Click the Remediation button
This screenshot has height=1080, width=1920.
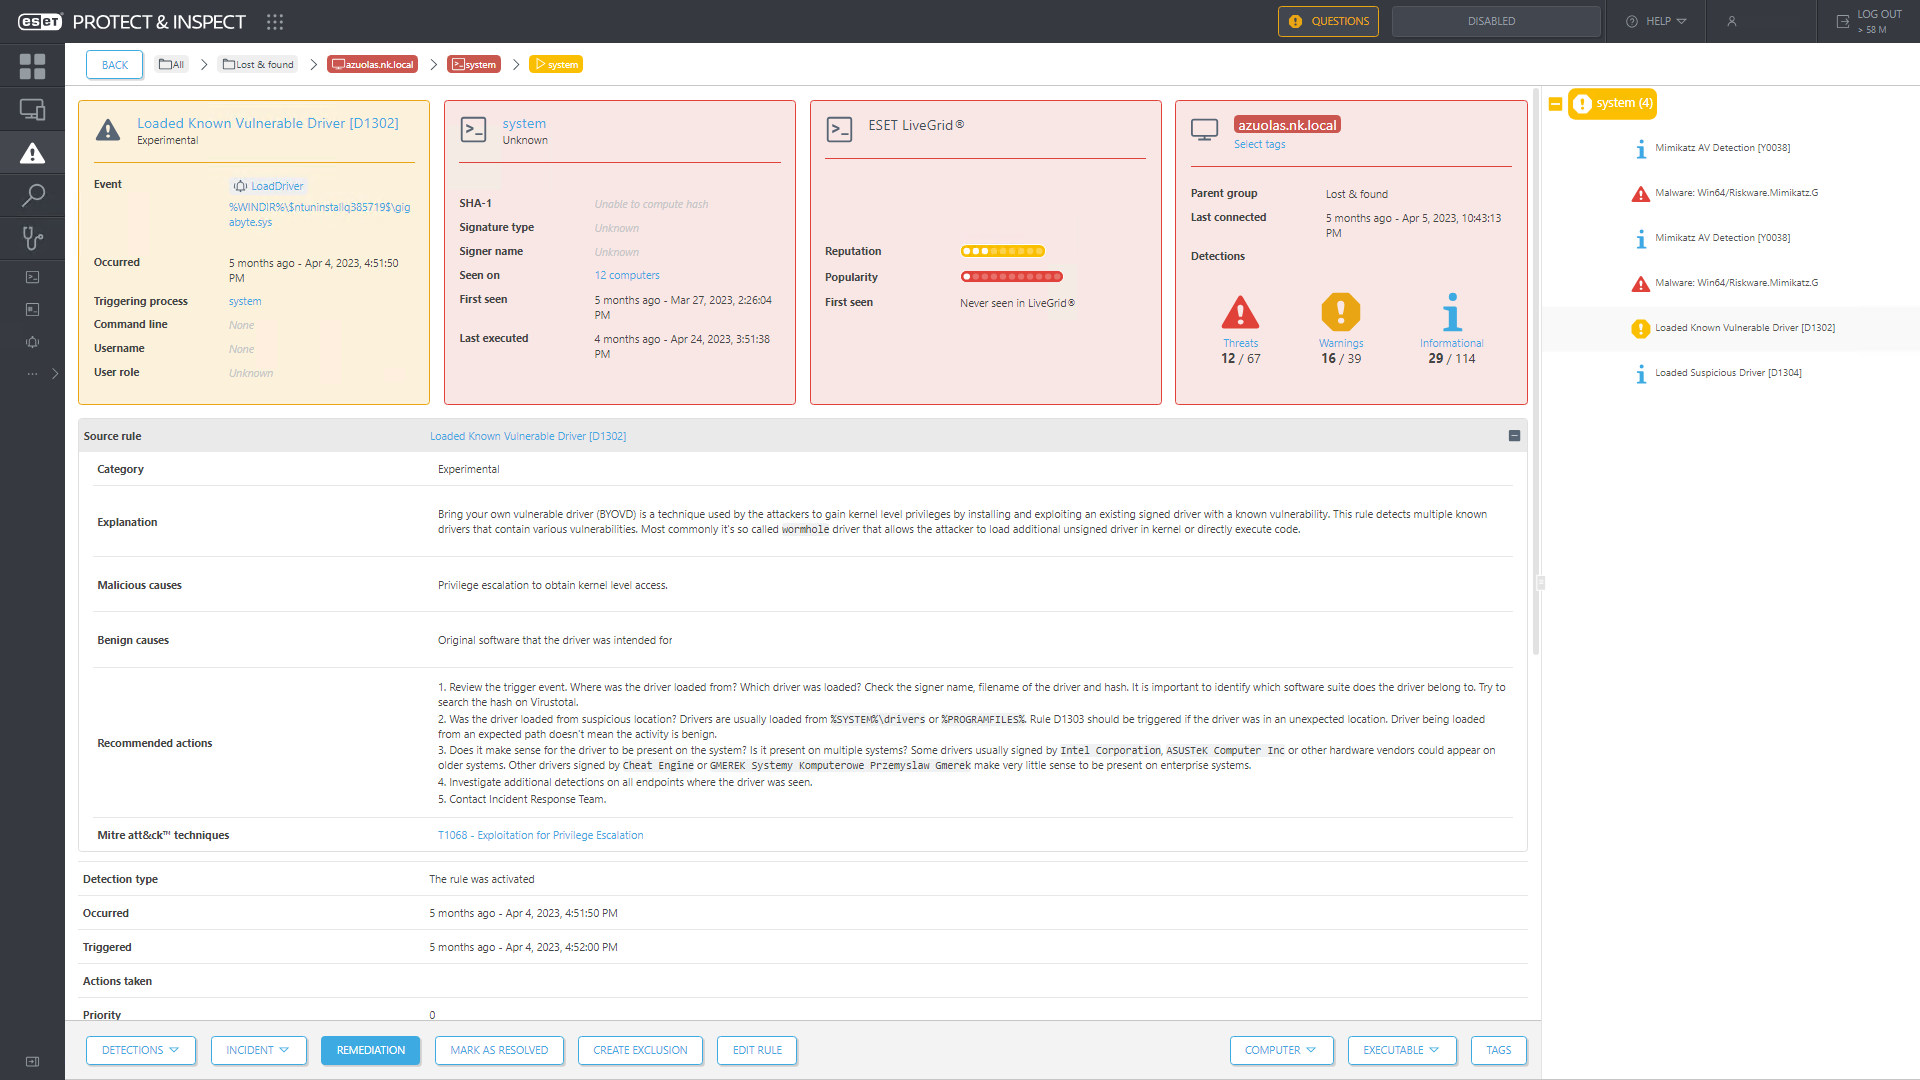370,1050
